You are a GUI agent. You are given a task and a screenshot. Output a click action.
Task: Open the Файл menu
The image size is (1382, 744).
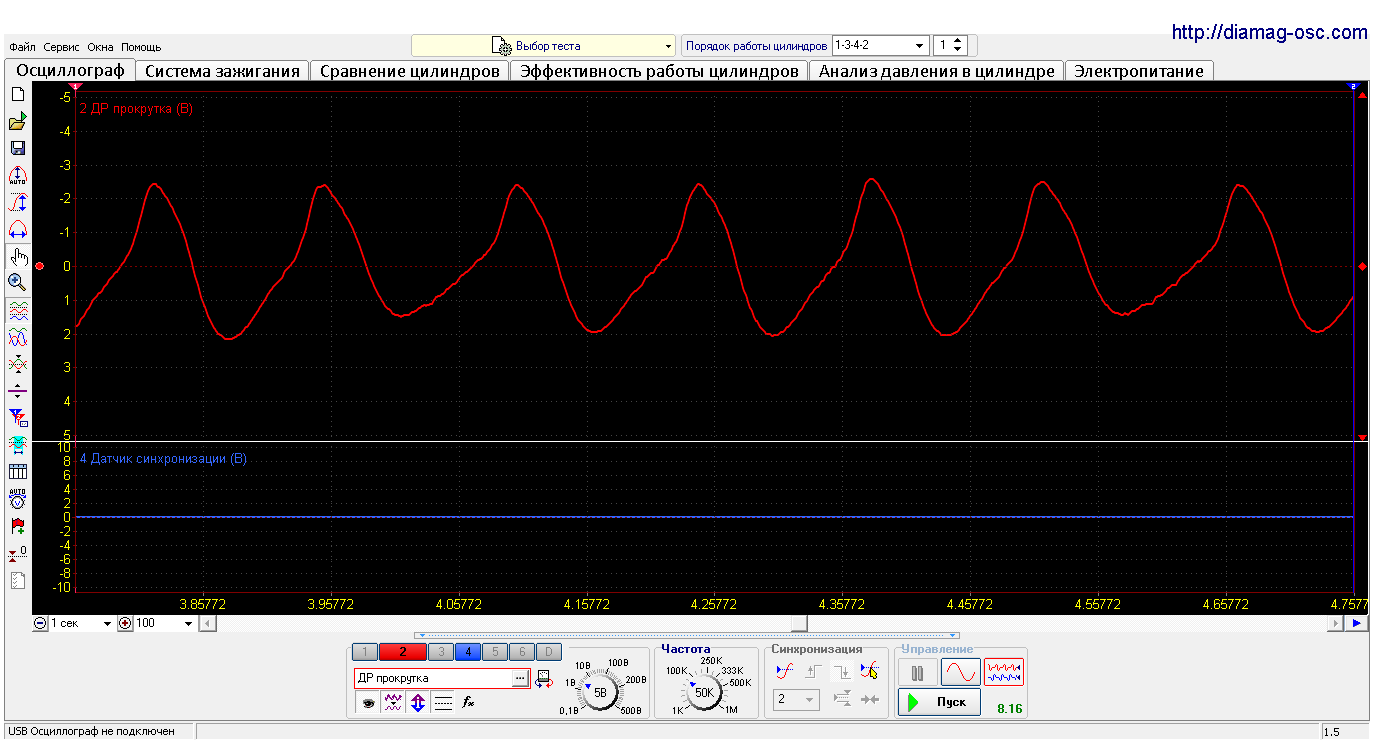pos(22,47)
